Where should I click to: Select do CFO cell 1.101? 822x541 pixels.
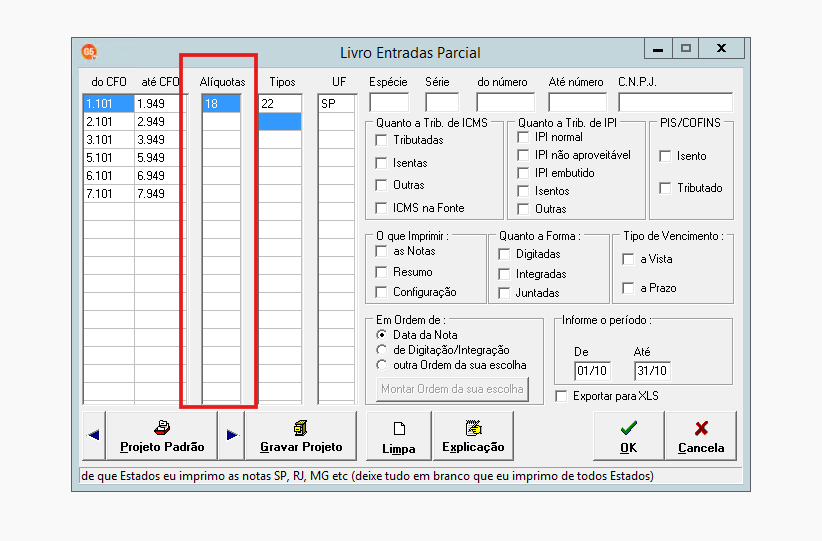(109, 104)
